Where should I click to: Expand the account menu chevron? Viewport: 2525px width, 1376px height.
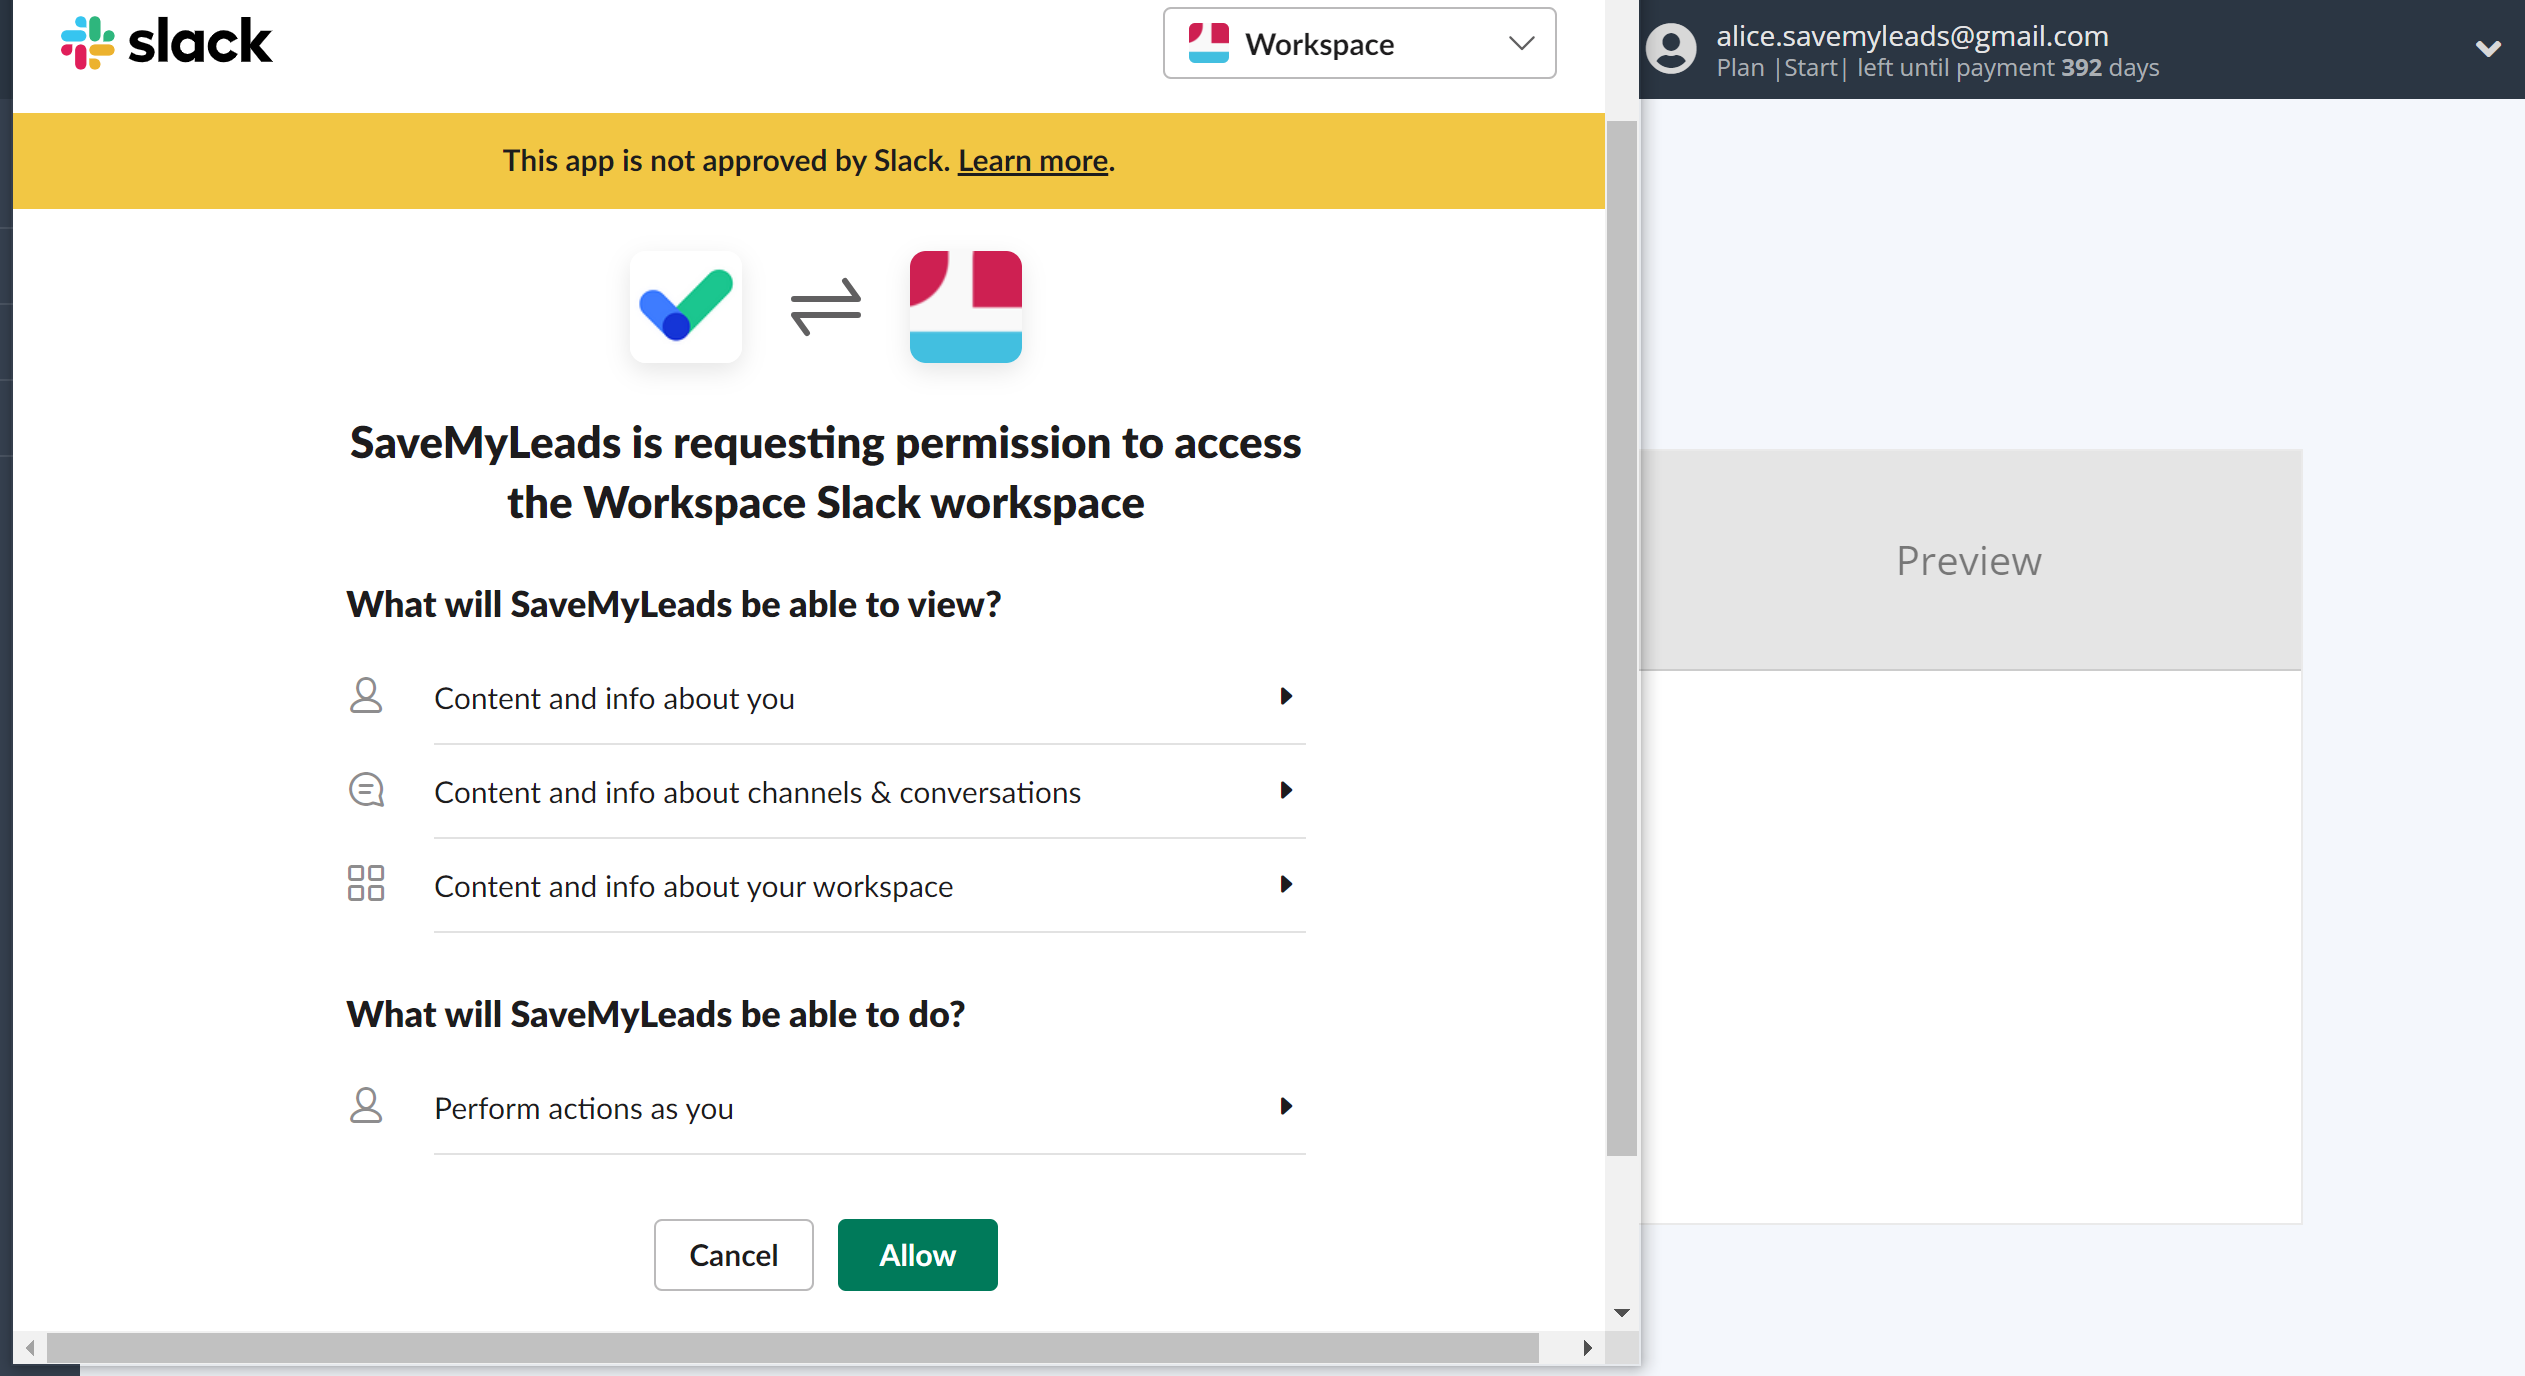point(2488,48)
